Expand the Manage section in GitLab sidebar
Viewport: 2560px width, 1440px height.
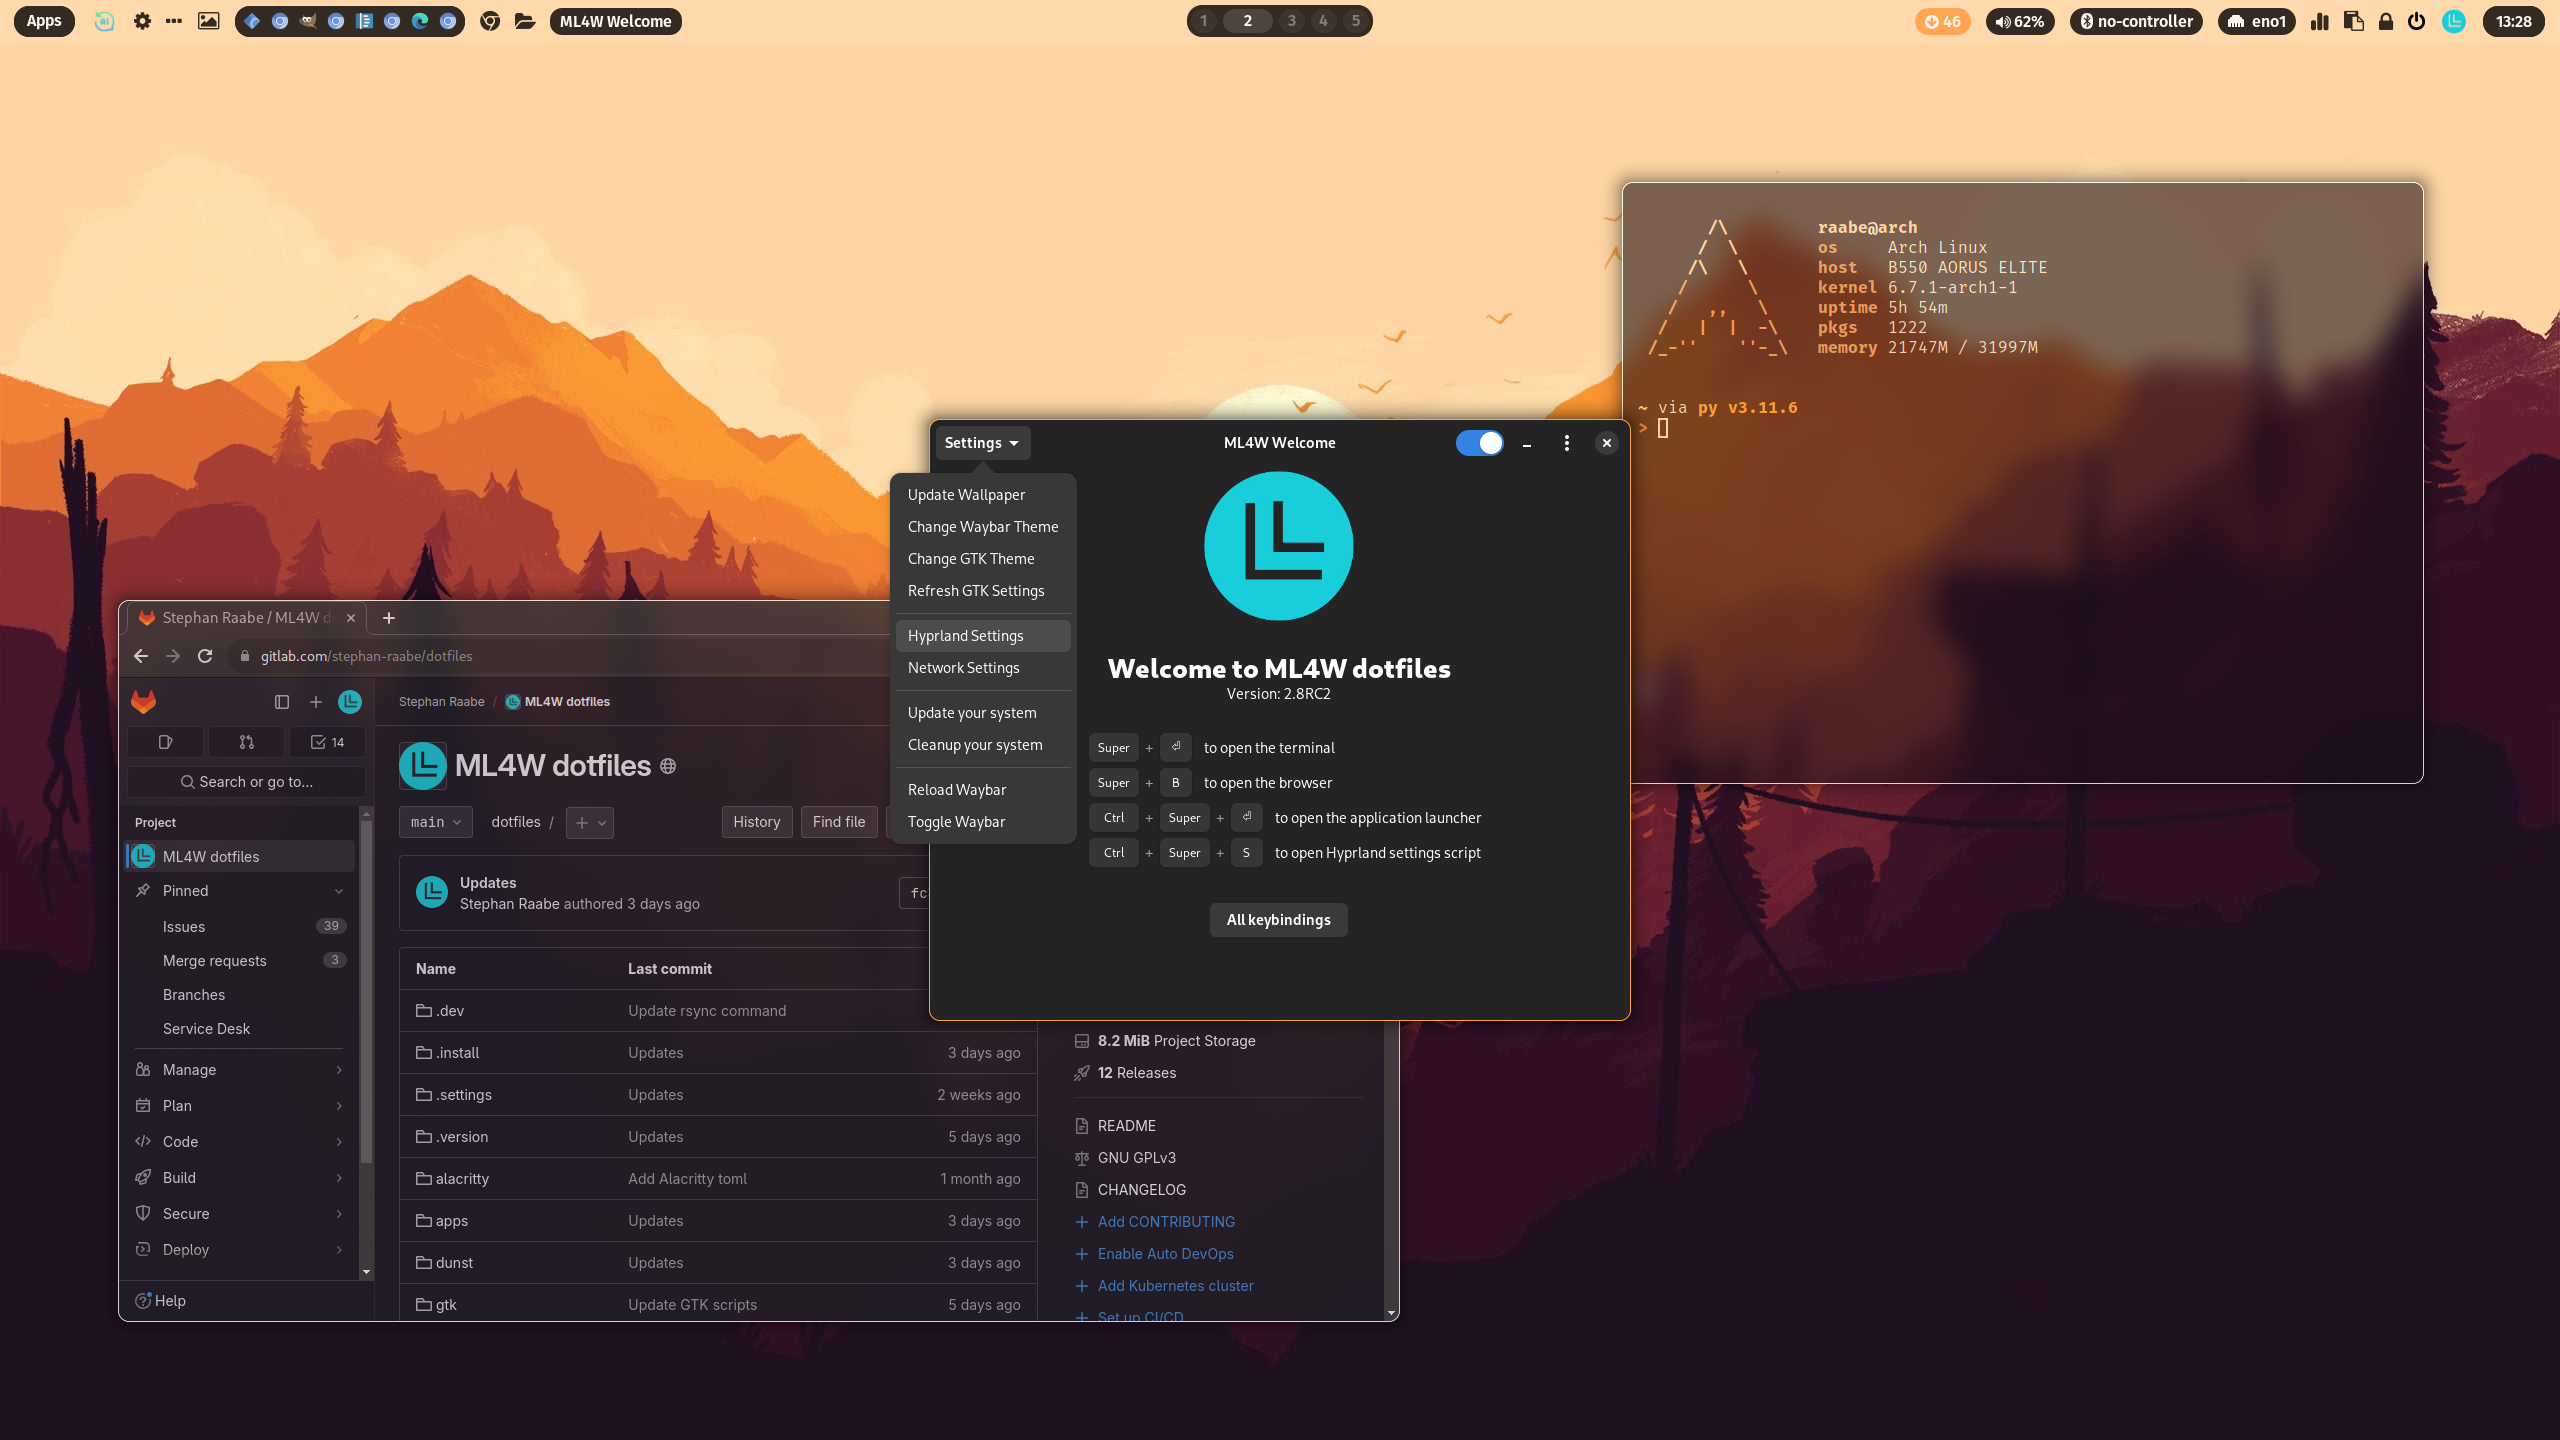coord(240,1070)
